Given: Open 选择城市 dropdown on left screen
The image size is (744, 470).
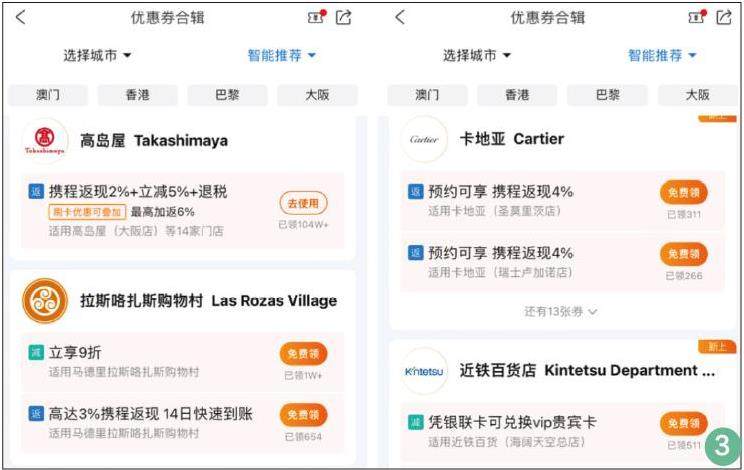Looking at the screenshot, I should (97, 55).
